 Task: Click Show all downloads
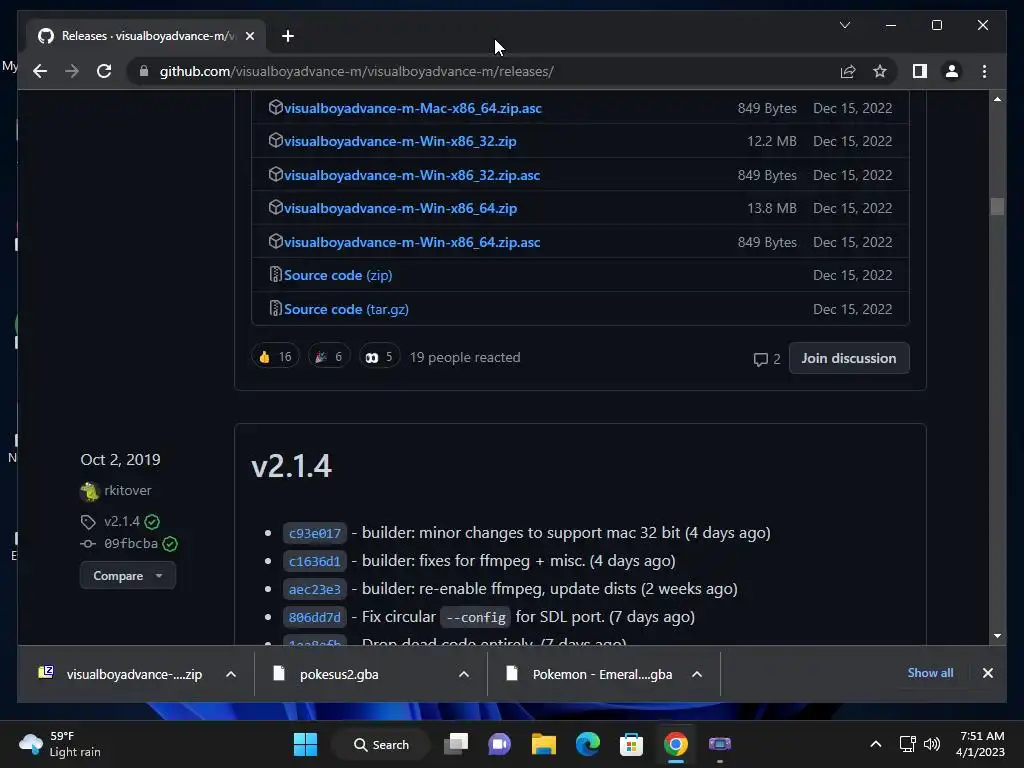click(x=930, y=673)
